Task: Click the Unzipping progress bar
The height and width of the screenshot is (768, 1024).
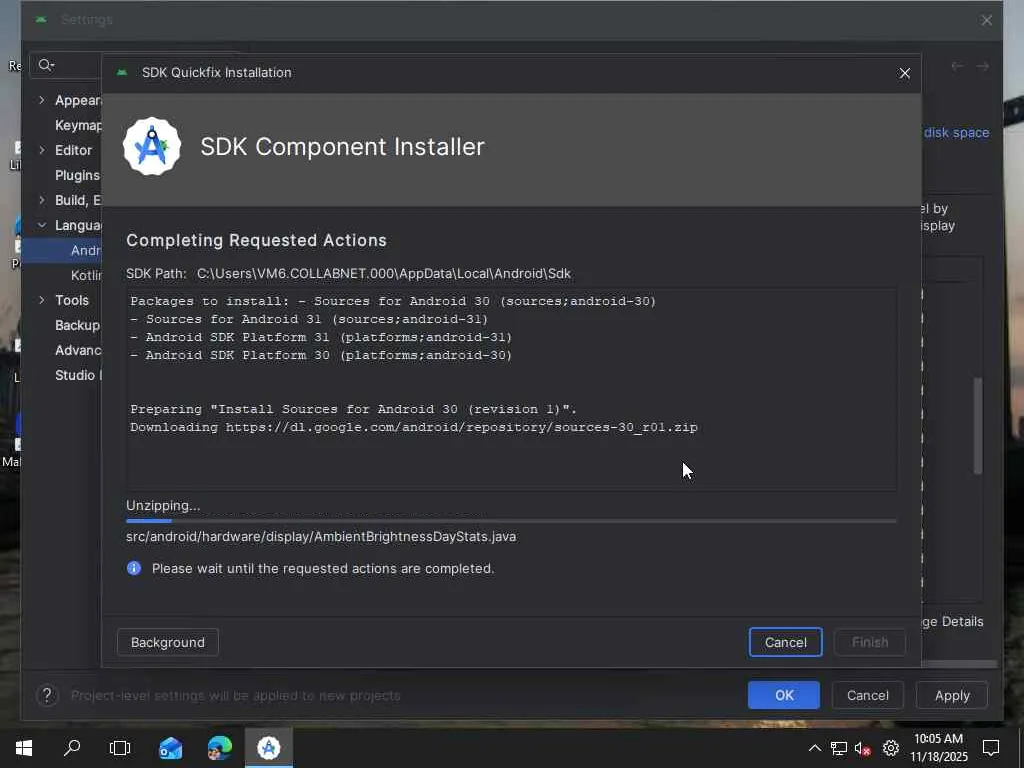Action: click(511, 520)
